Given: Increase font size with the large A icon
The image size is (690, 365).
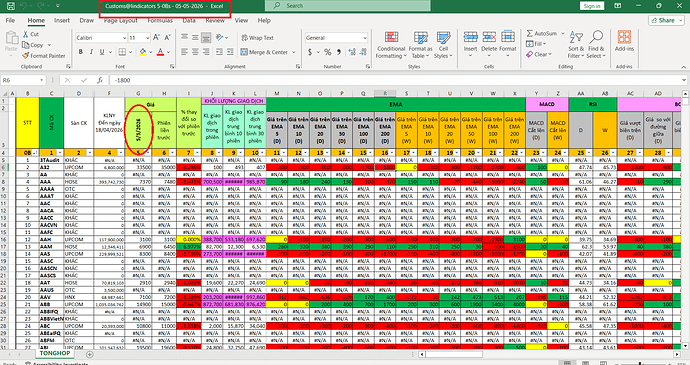Looking at the screenshot, I should [x=157, y=38].
